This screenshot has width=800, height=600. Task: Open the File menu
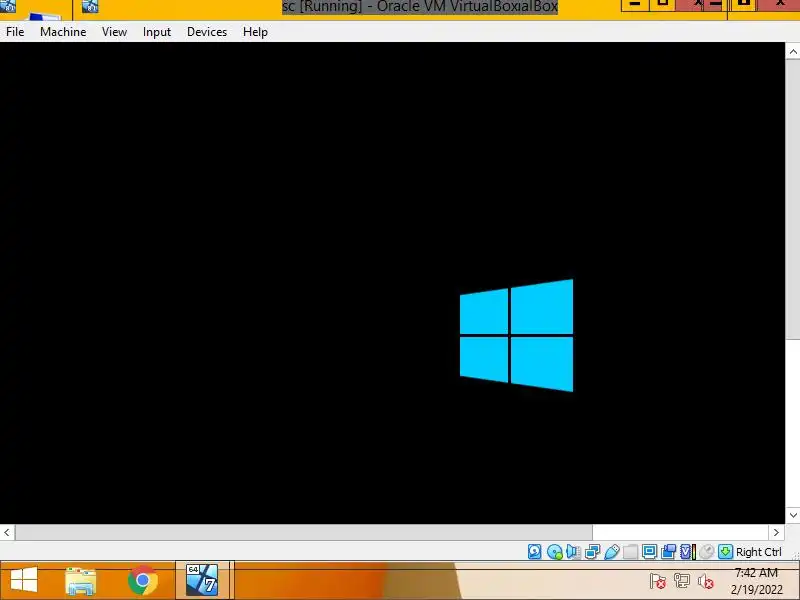click(x=15, y=32)
